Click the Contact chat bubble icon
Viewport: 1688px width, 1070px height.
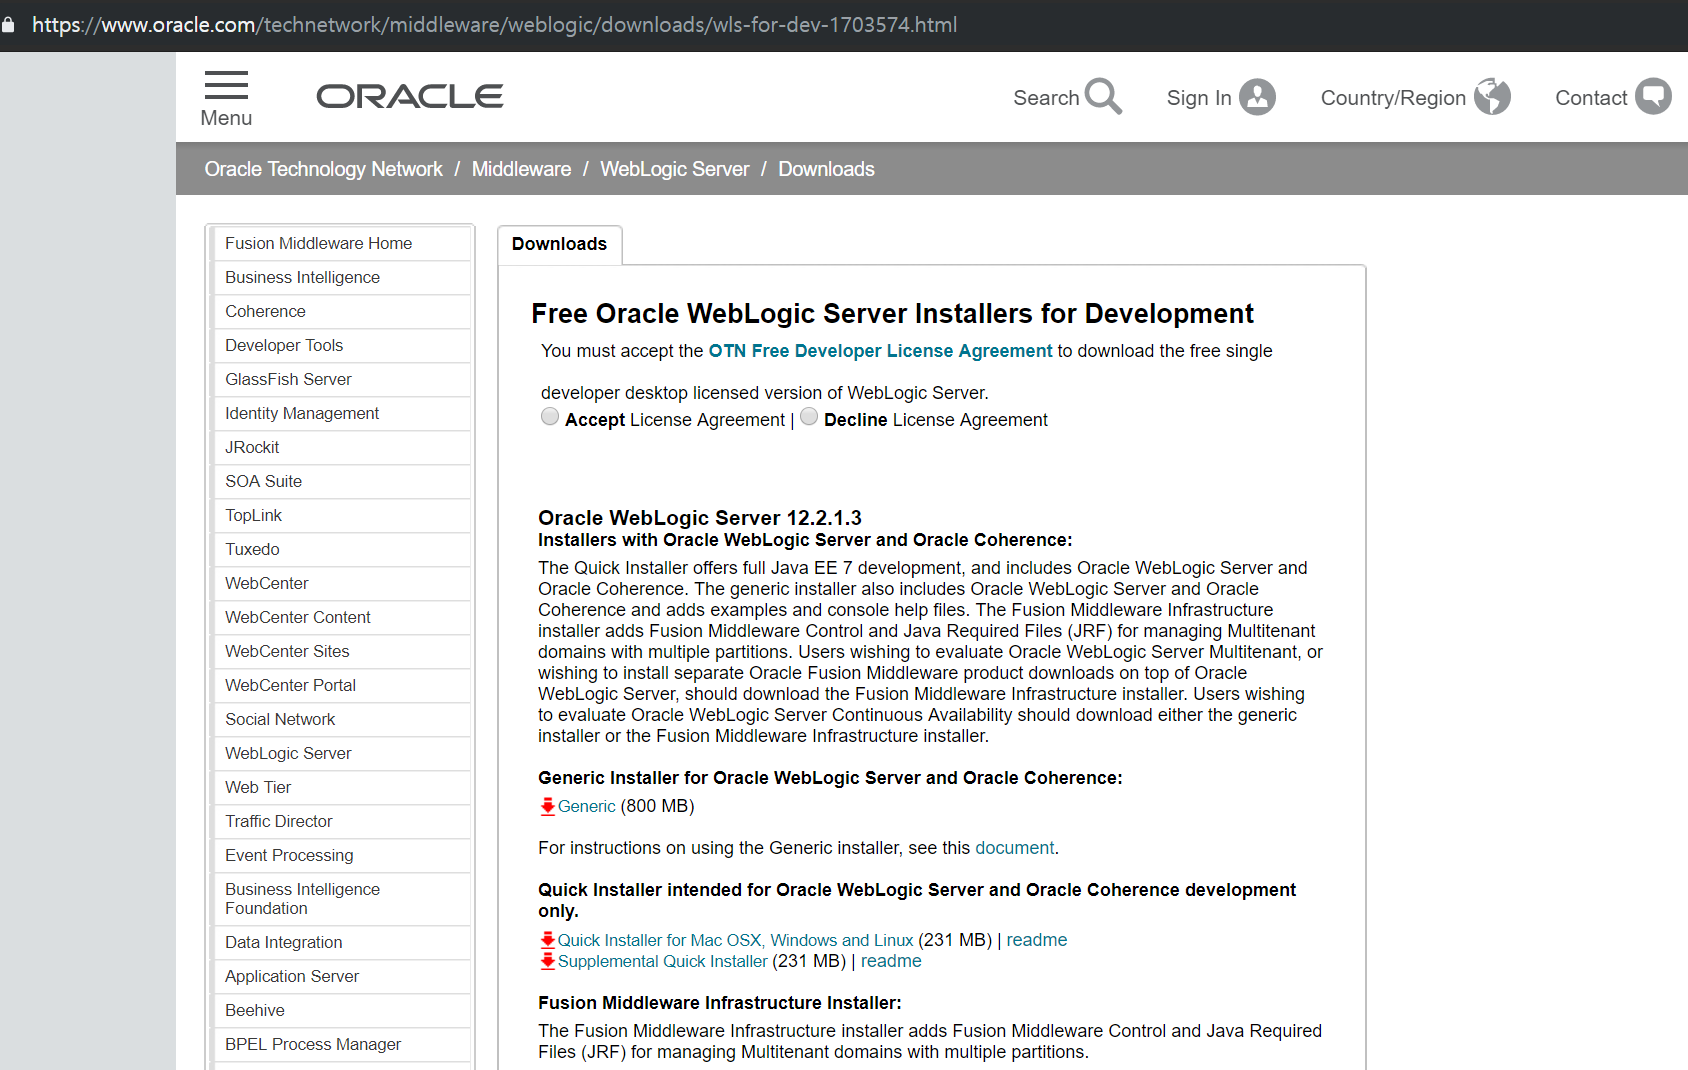1653,96
